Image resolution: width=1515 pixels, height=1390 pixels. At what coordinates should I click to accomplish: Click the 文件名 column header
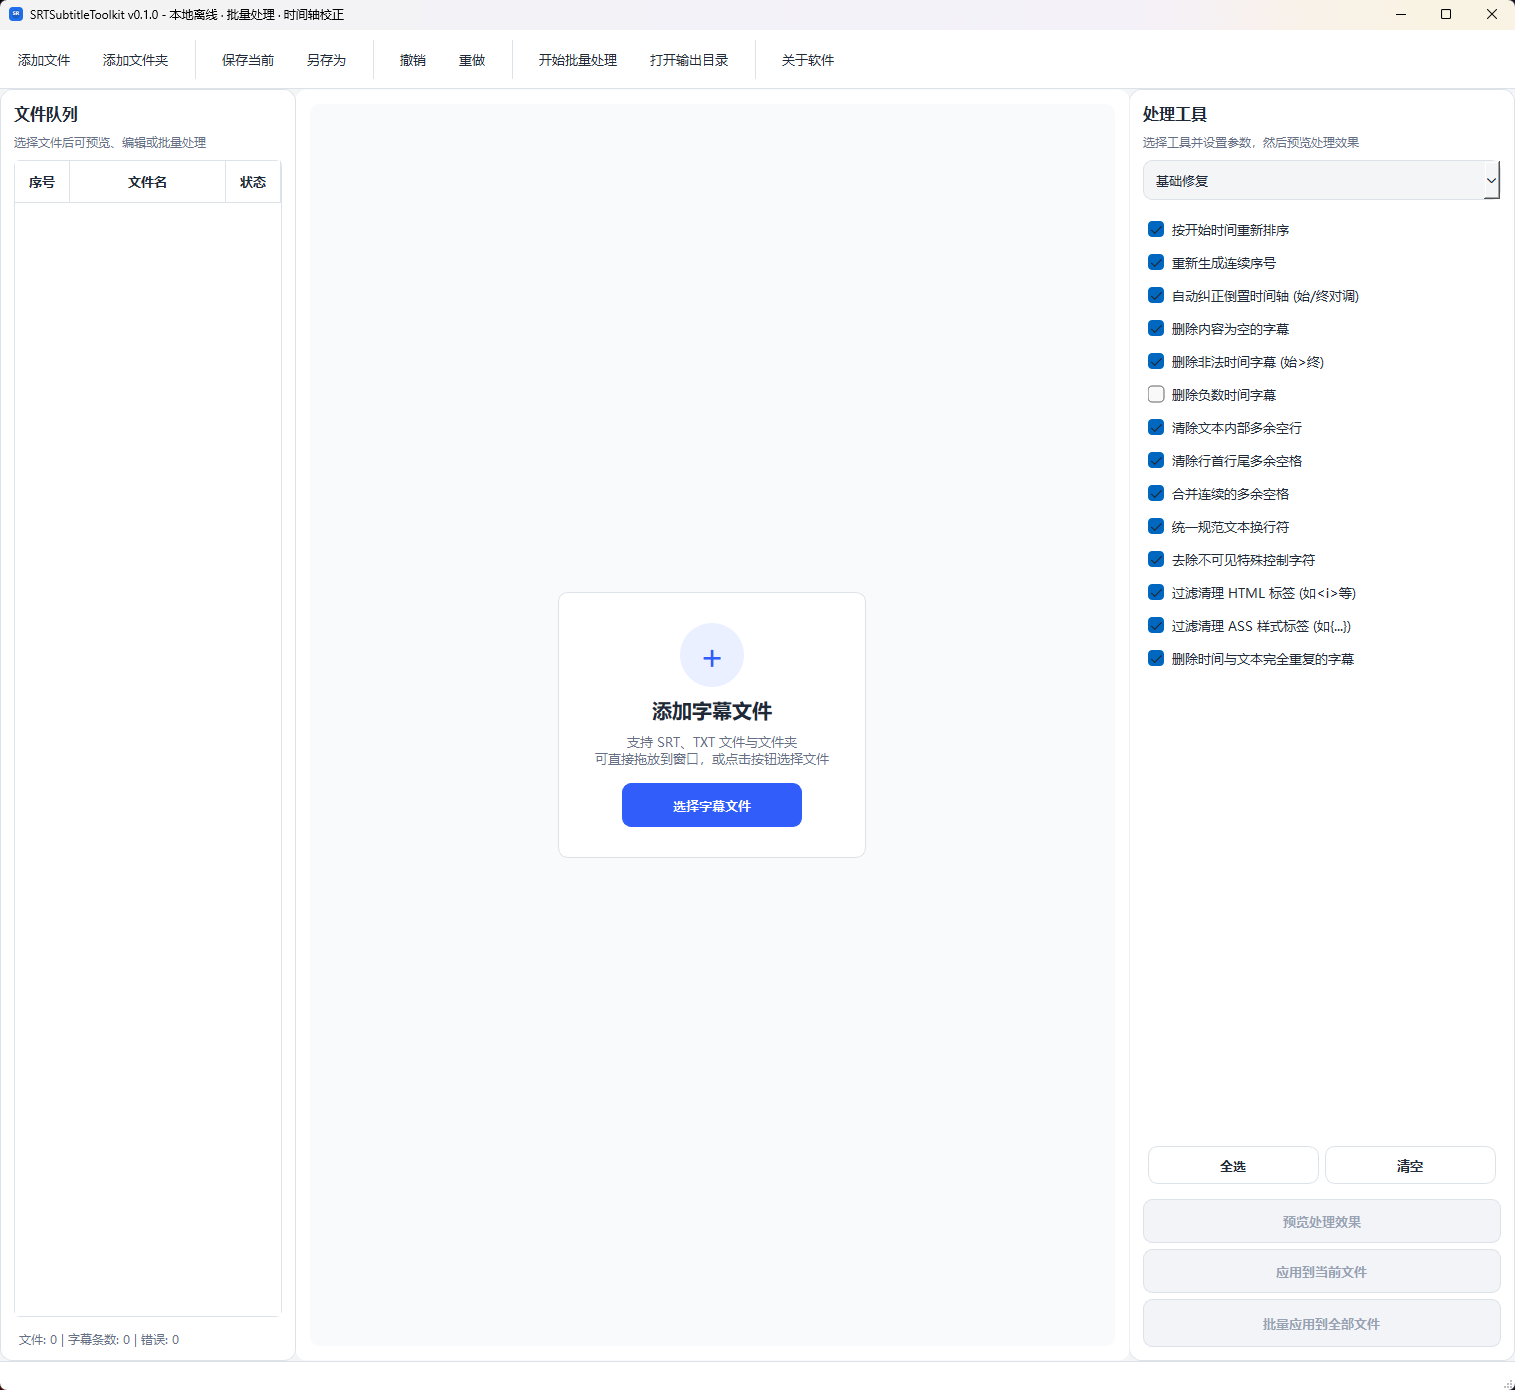coord(148,182)
